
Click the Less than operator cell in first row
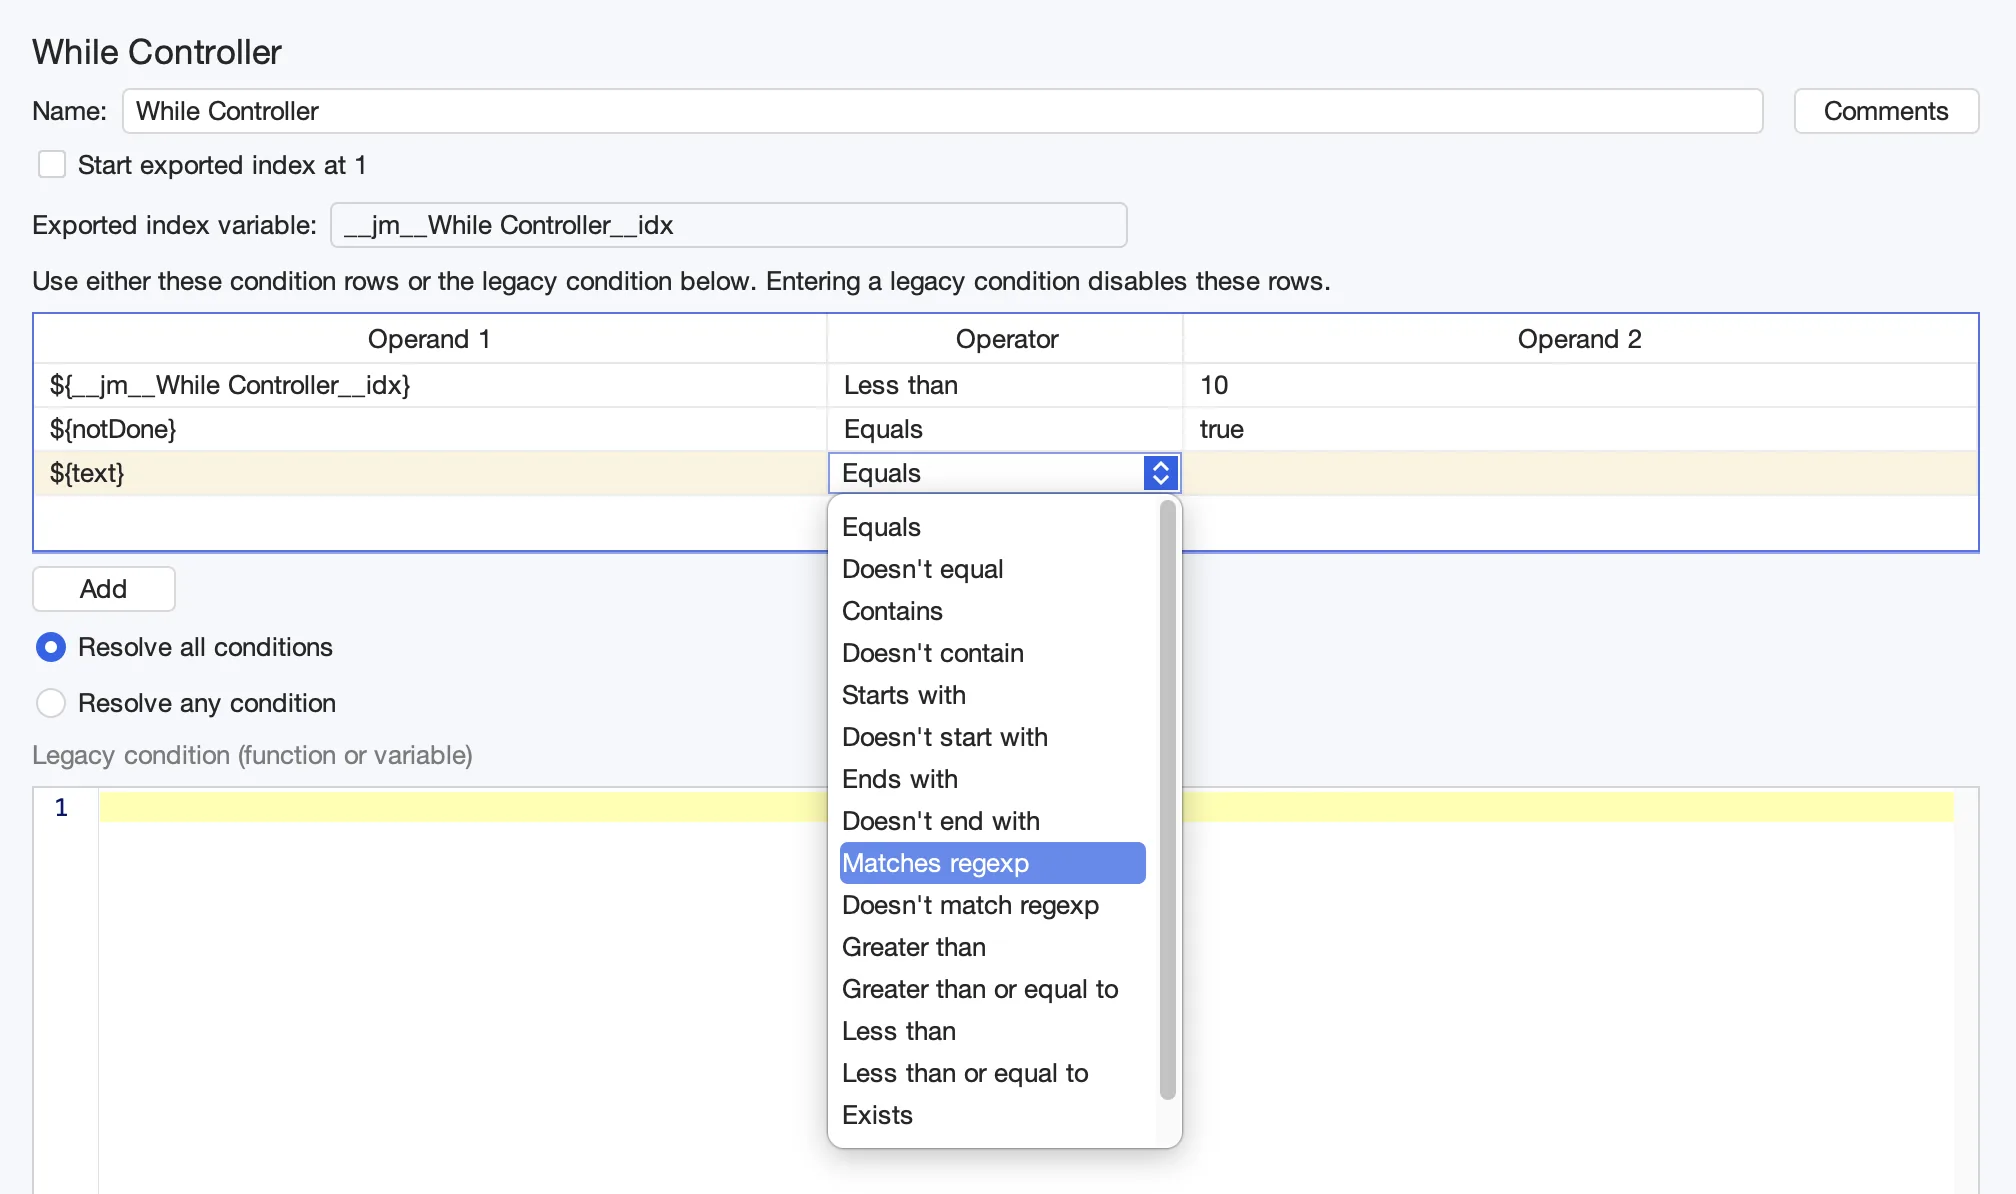(1004, 385)
